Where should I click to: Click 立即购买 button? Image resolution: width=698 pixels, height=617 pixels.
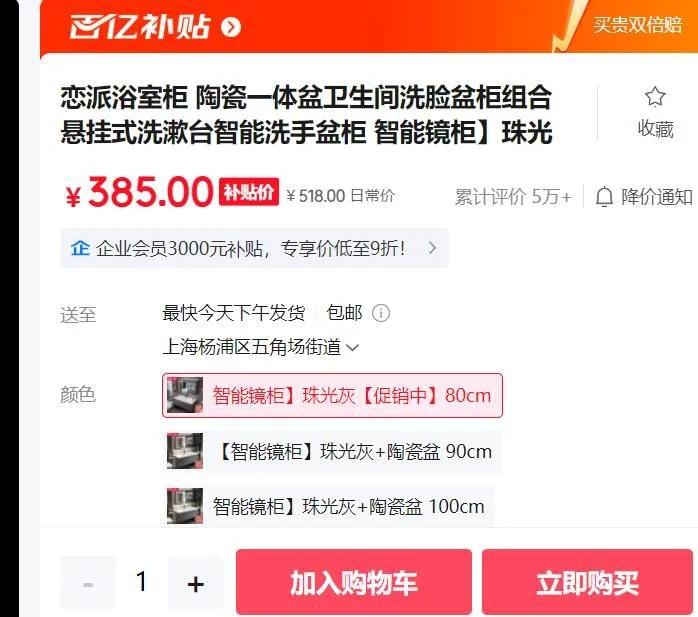tap(587, 582)
